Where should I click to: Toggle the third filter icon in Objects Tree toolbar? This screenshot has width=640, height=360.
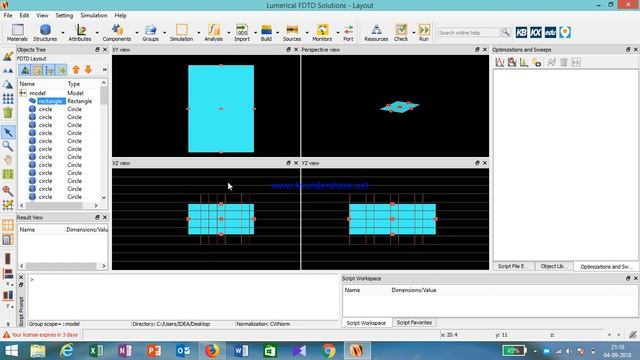[49, 70]
